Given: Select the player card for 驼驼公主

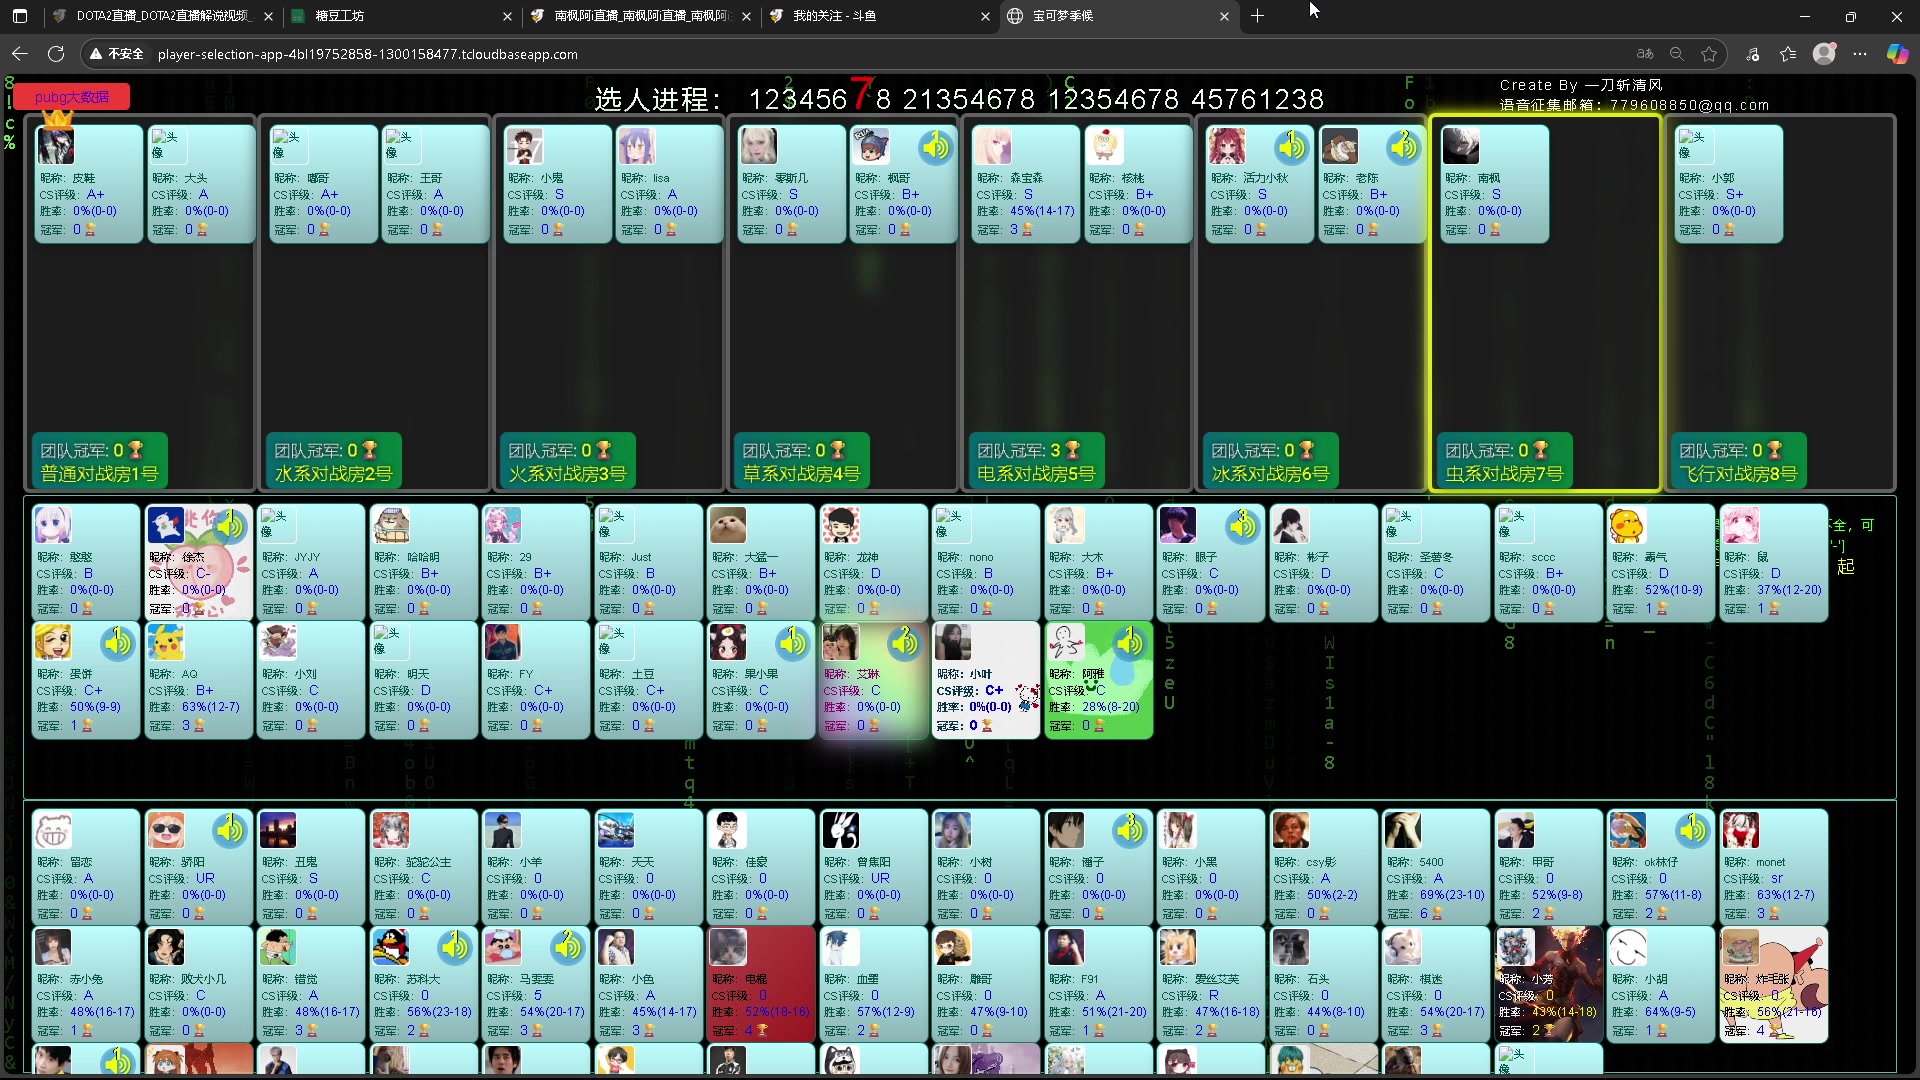Looking at the screenshot, I should [x=423, y=867].
